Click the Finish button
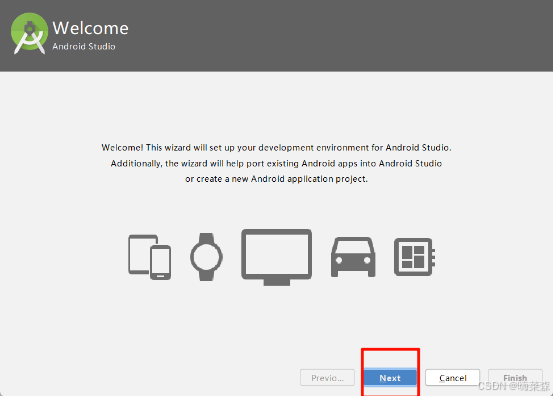 click(515, 378)
